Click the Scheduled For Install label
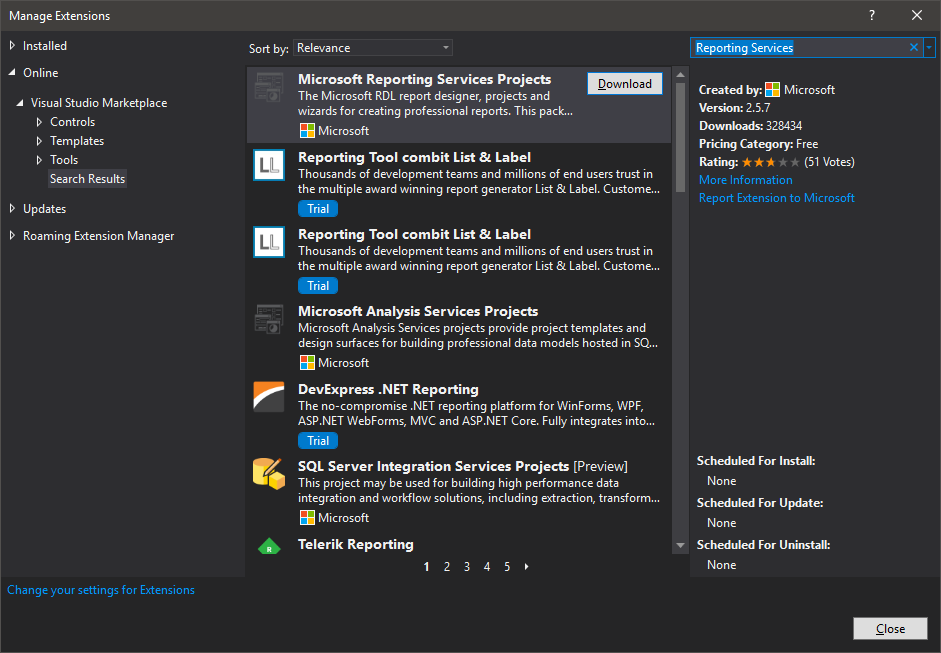 tap(756, 461)
